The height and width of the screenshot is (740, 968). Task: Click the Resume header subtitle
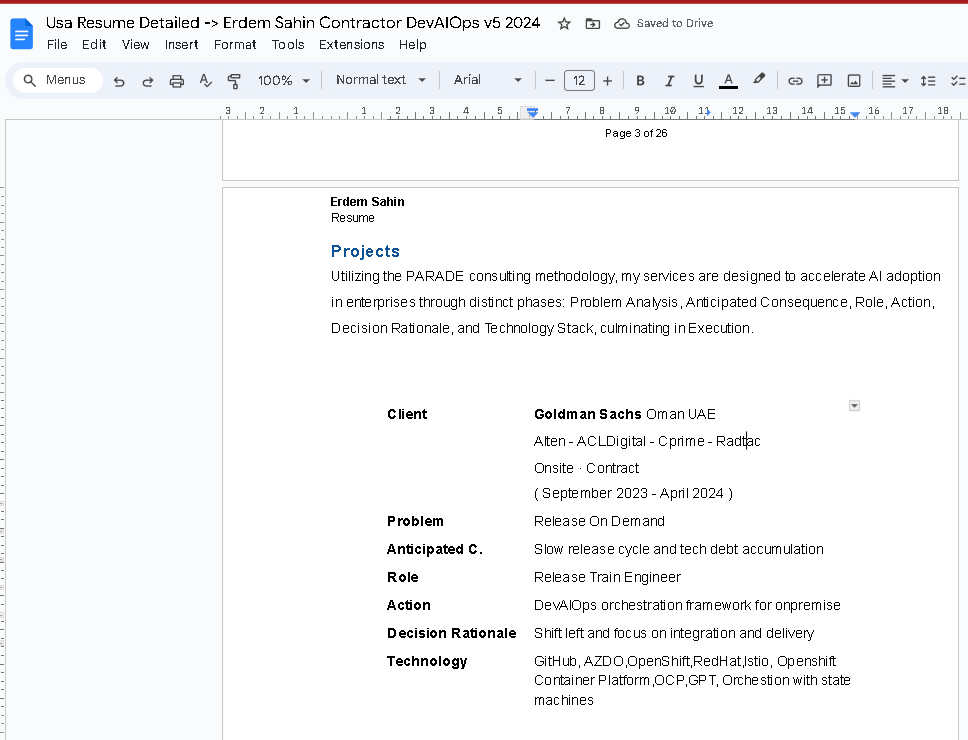[x=353, y=218]
